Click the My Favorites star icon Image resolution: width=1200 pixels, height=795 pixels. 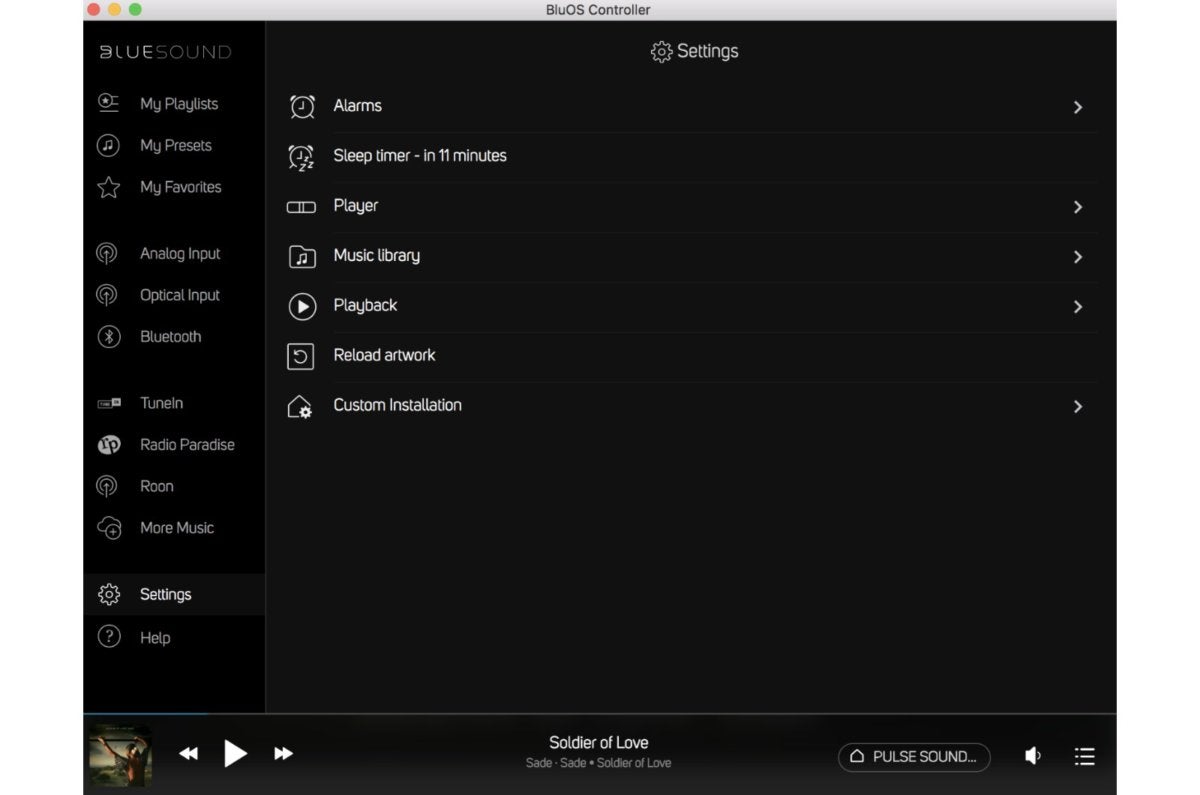pos(108,187)
